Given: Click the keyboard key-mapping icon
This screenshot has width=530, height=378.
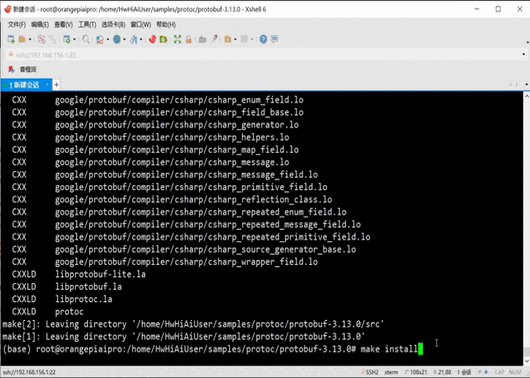Looking at the screenshot, I should coord(202,40).
